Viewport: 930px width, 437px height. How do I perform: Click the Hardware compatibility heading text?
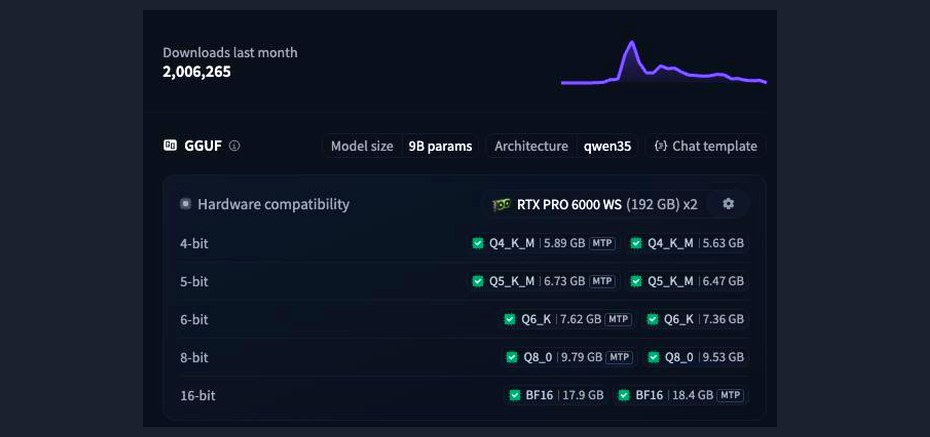273,205
